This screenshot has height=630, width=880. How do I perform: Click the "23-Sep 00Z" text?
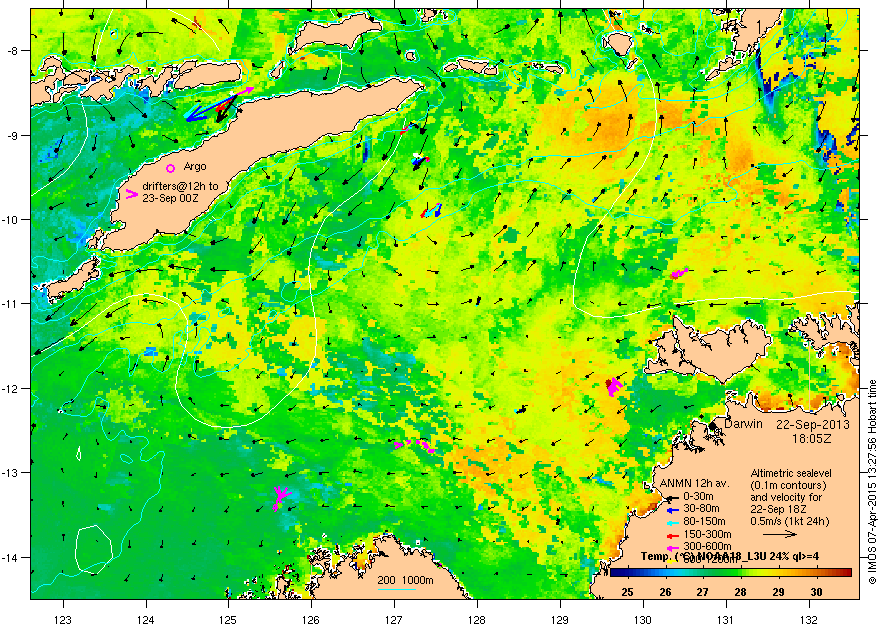coord(170,198)
